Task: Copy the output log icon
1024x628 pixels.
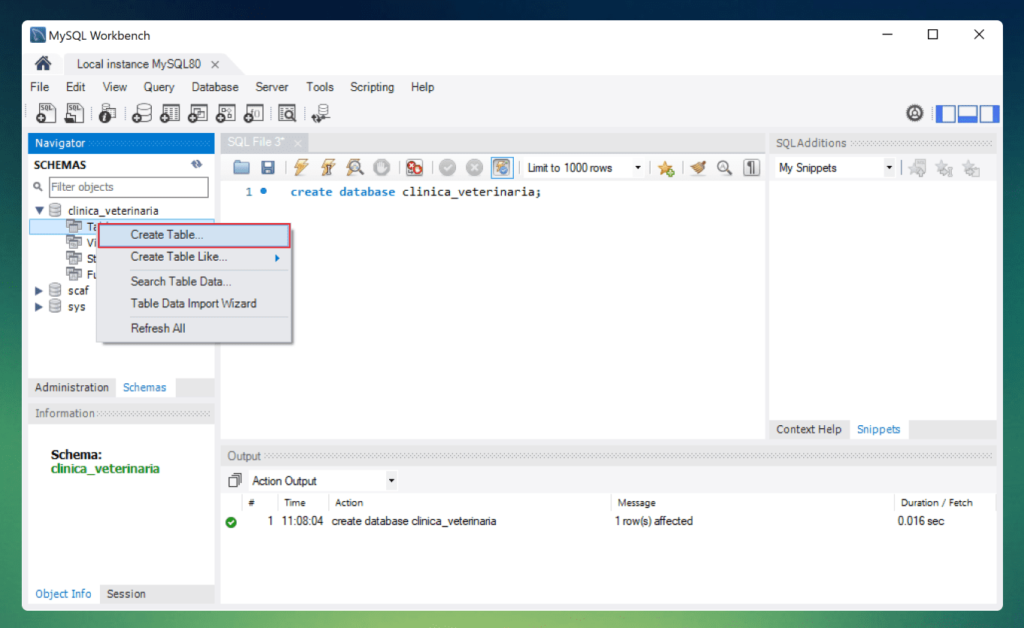Action: [x=234, y=480]
